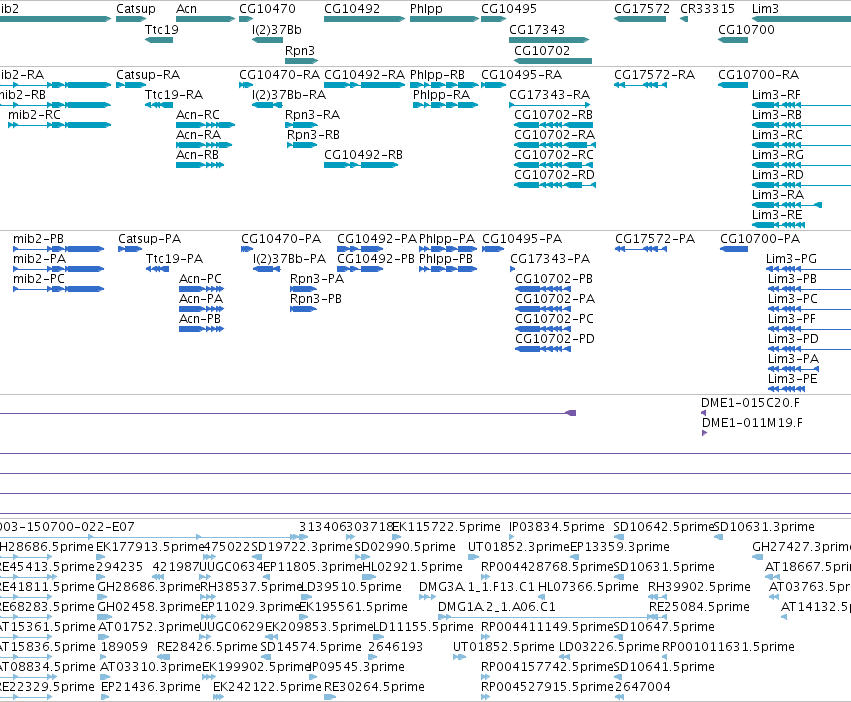The height and width of the screenshot is (702, 851).
Task: Click the CG17572 gene label
Action: (x=642, y=9)
